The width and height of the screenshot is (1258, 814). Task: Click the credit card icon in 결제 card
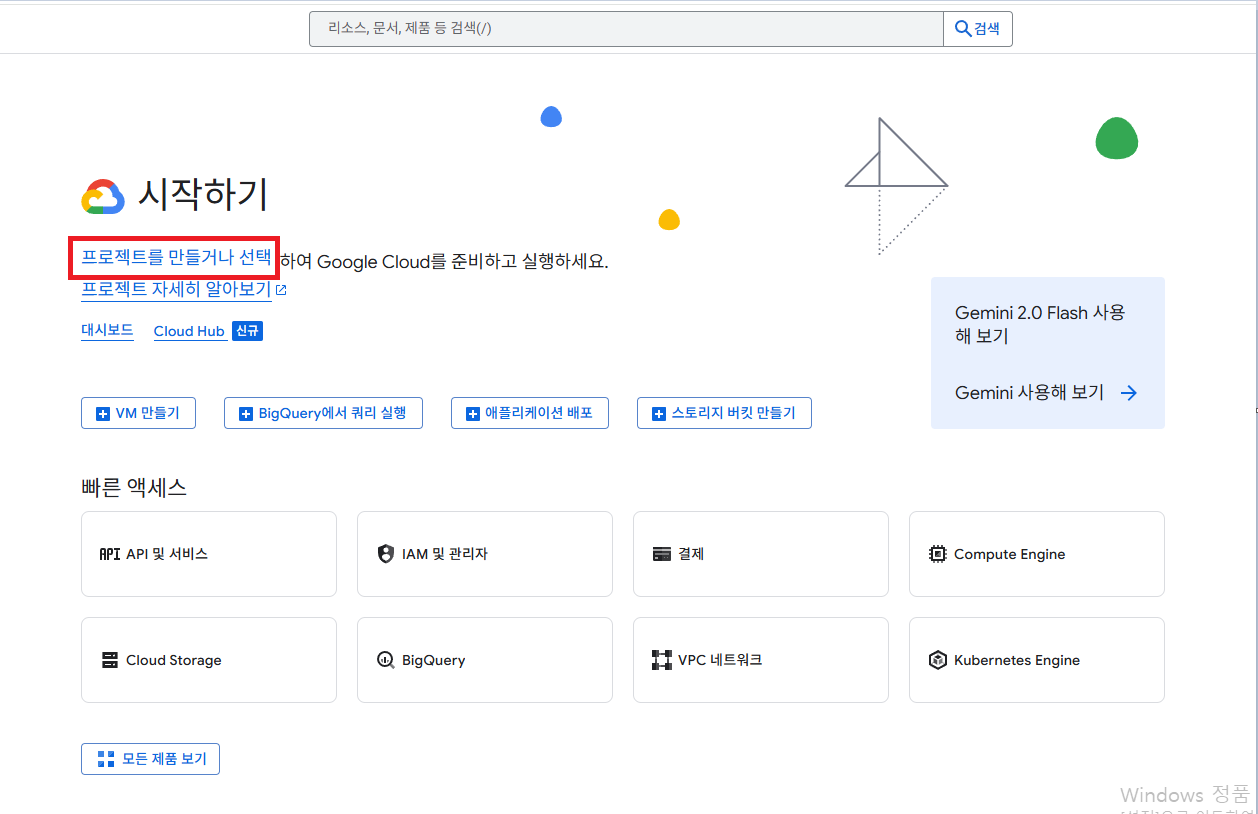(661, 554)
